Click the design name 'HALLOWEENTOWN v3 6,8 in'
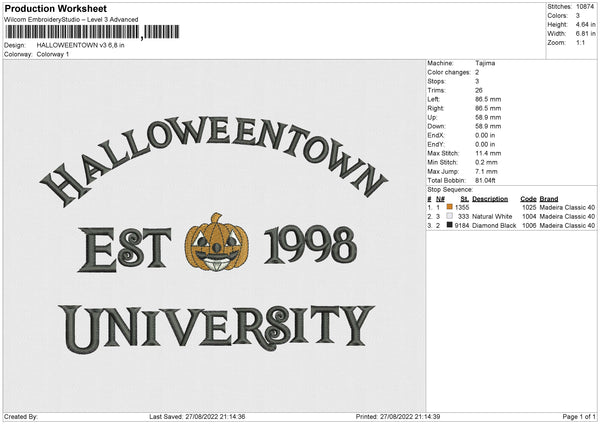 [80, 45]
